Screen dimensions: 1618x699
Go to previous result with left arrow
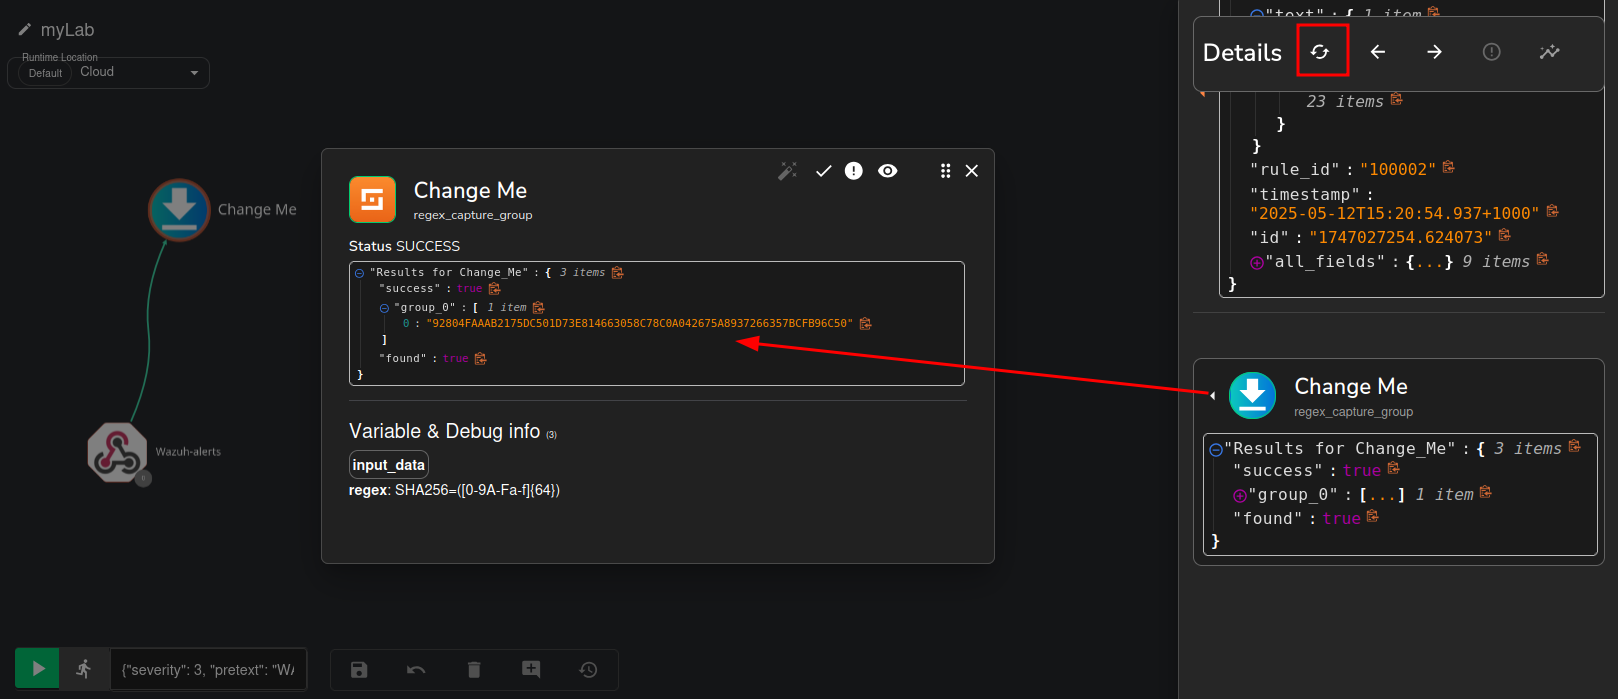1377,52
